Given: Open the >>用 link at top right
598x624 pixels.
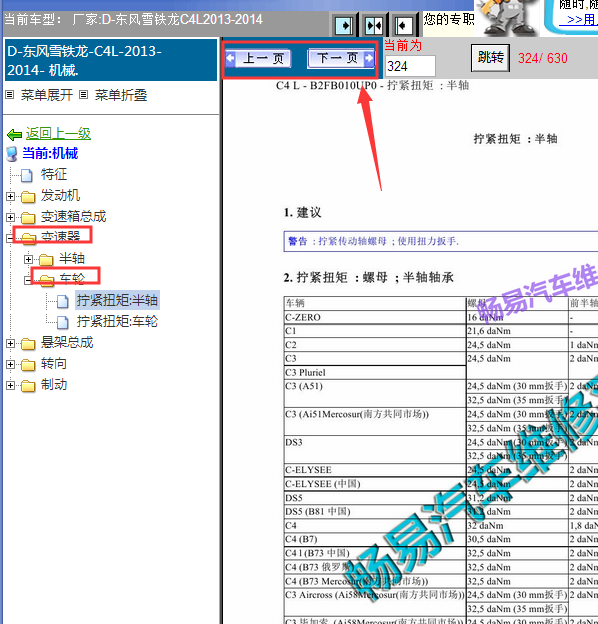Looking at the screenshot, I should click(x=581, y=20).
